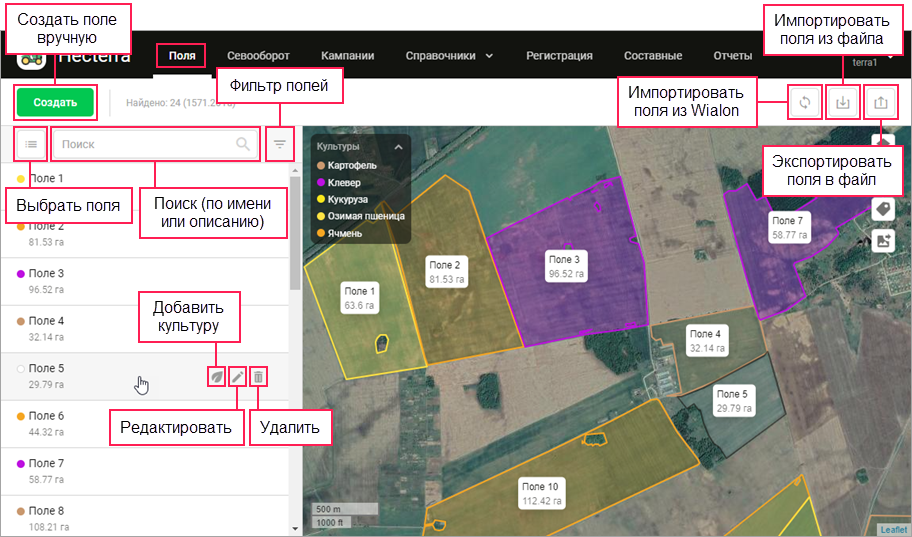Open the field filter icon
The image size is (912, 537).
[280, 144]
